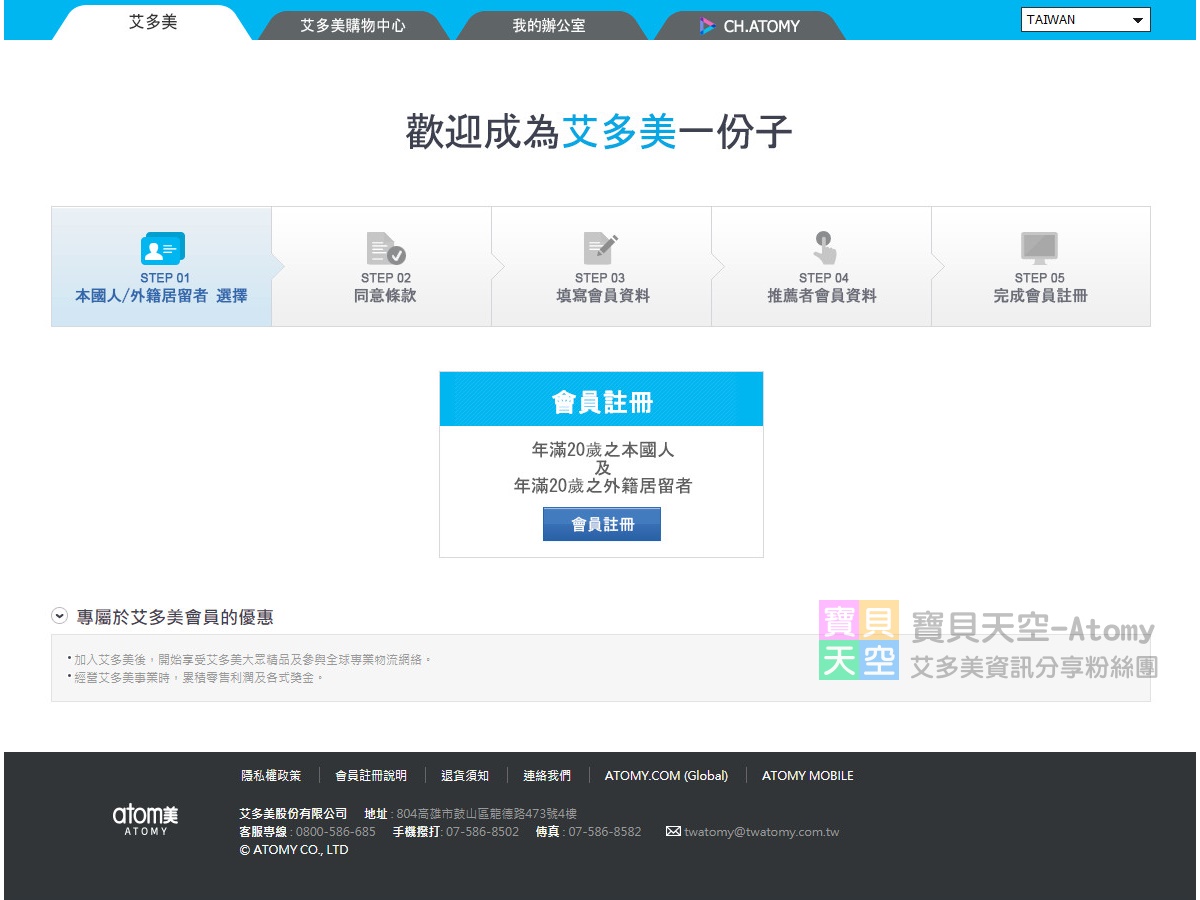Open the 會員註冊說明 footer link
The image size is (1200, 900).
(x=371, y=775)
